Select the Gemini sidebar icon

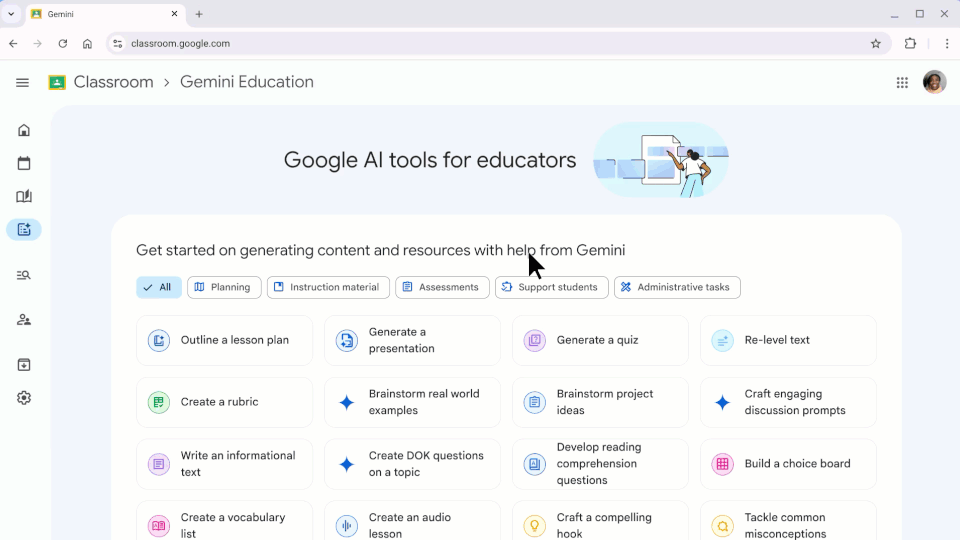click(24, 229)
